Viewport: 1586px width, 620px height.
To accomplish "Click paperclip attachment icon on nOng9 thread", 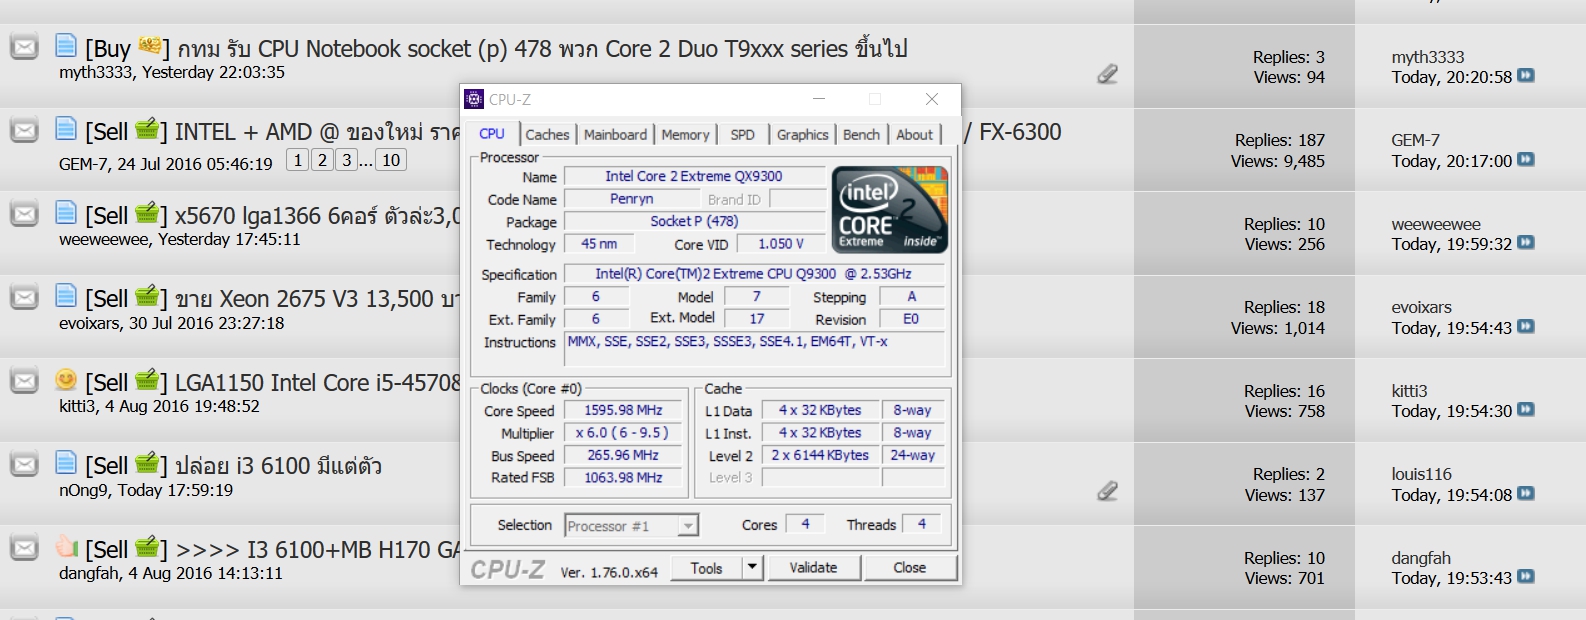I will [1107, 491].
